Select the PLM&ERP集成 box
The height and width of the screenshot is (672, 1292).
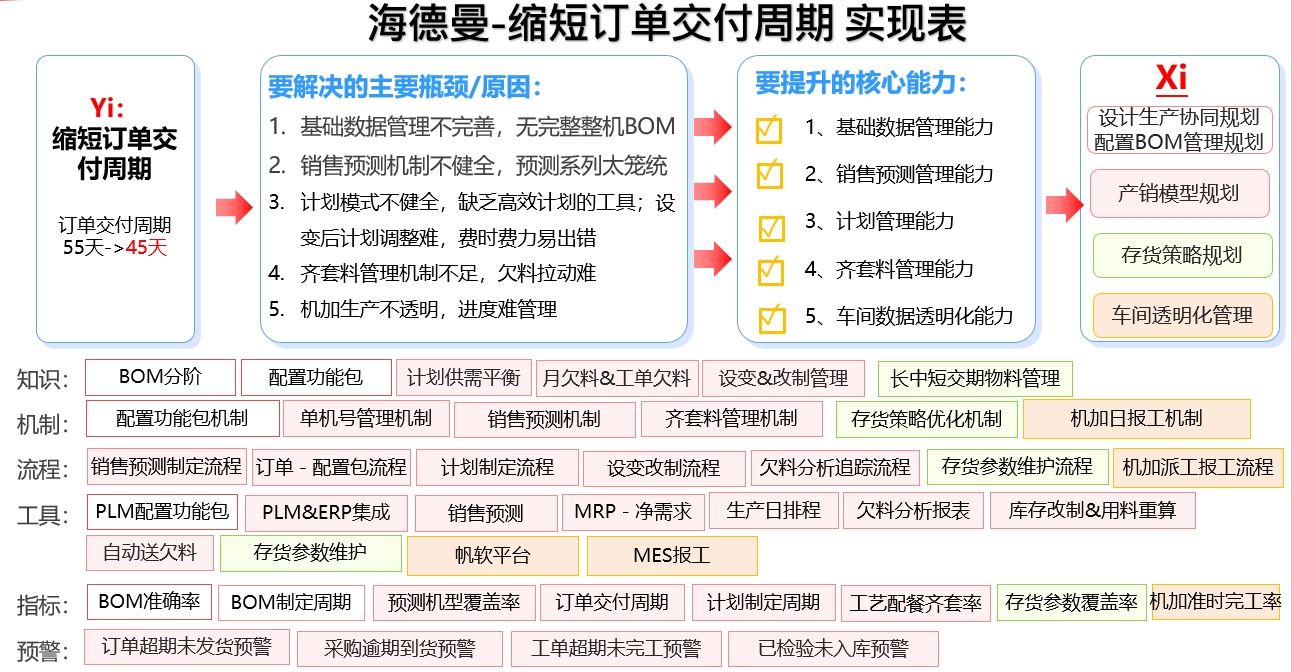326,513
